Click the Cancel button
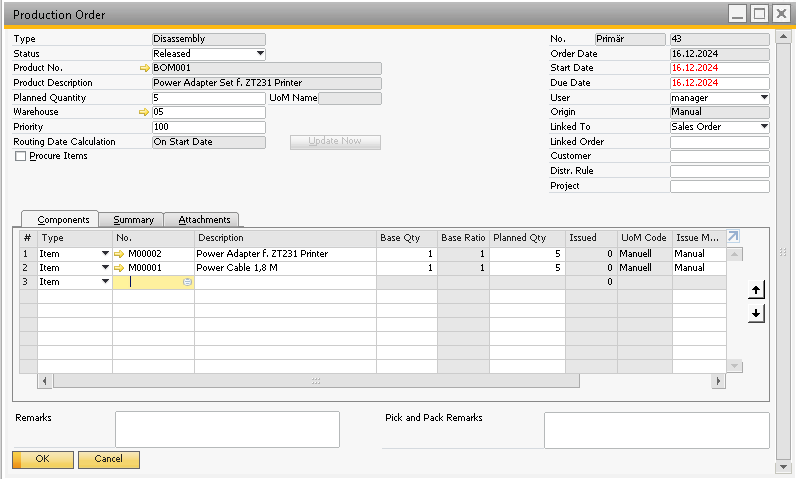 click(108, 459)
